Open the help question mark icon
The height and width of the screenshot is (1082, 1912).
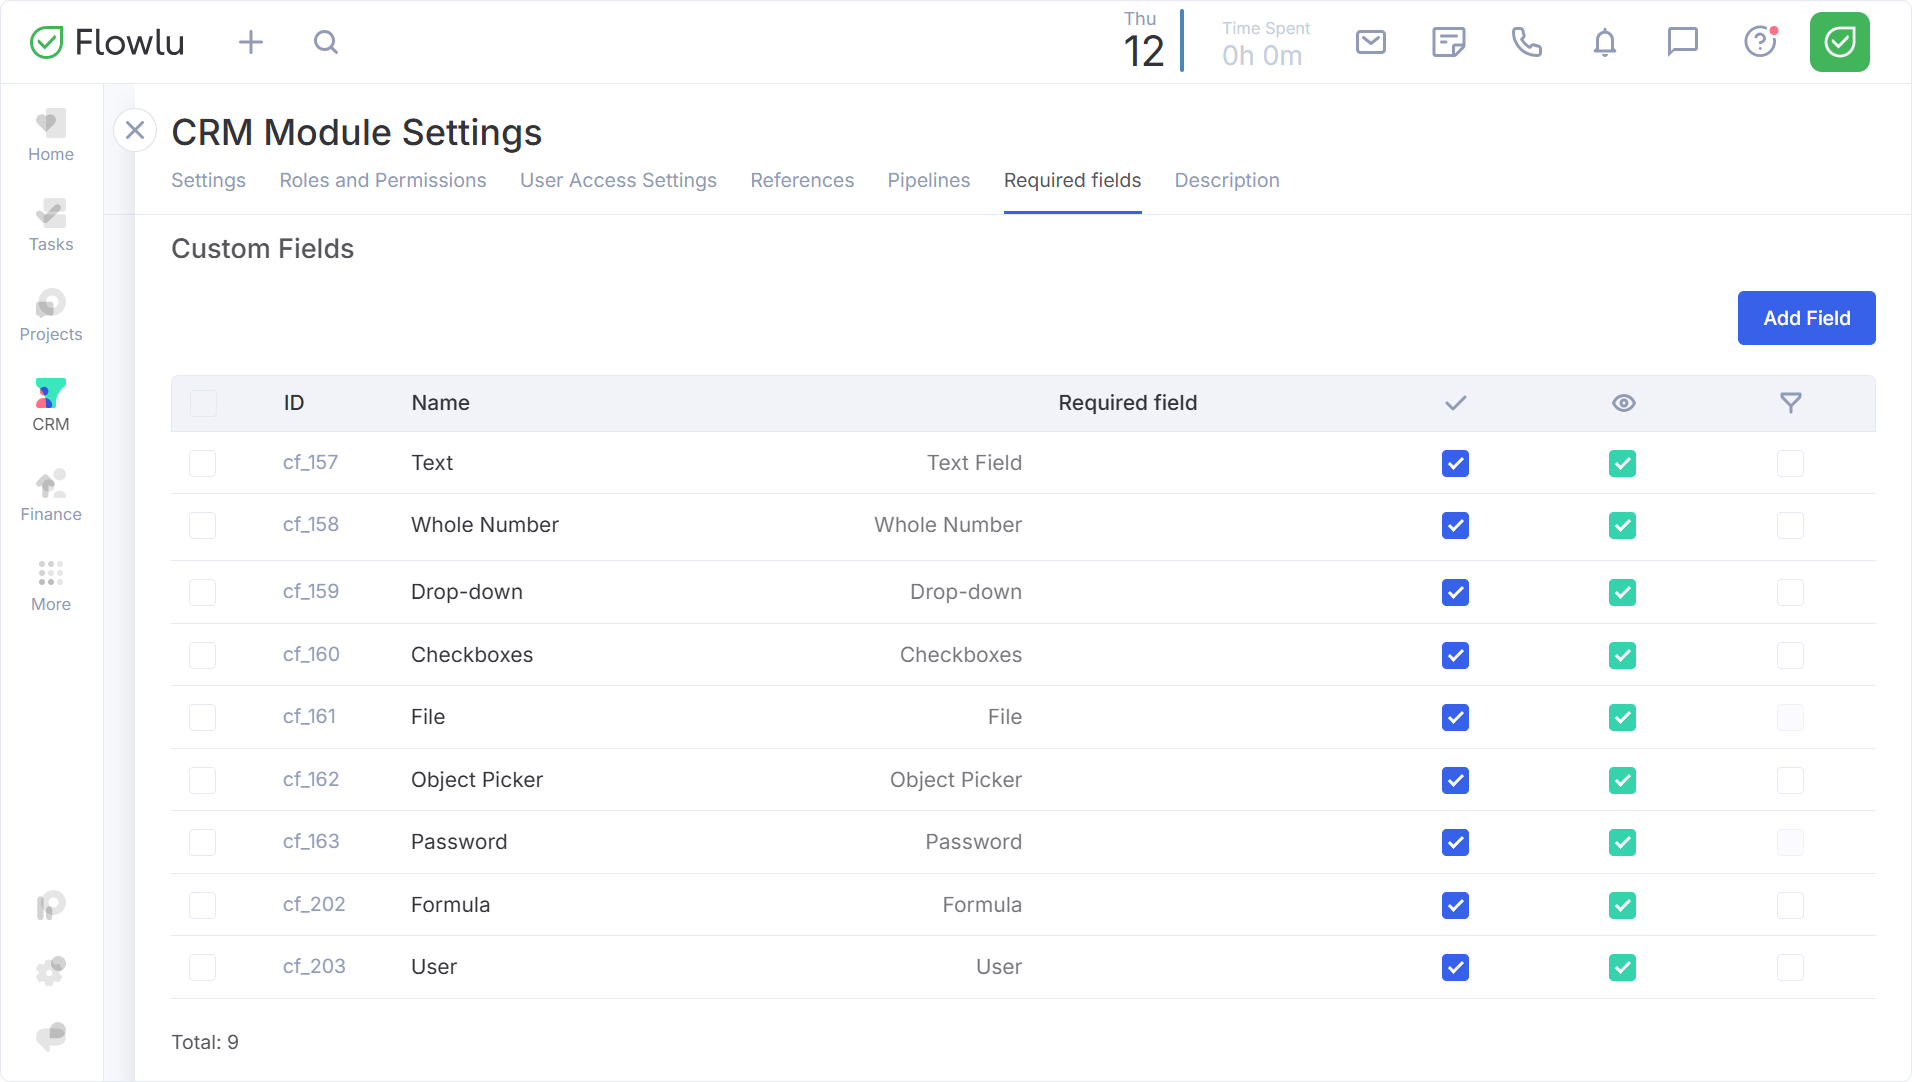click(1759, 42)
